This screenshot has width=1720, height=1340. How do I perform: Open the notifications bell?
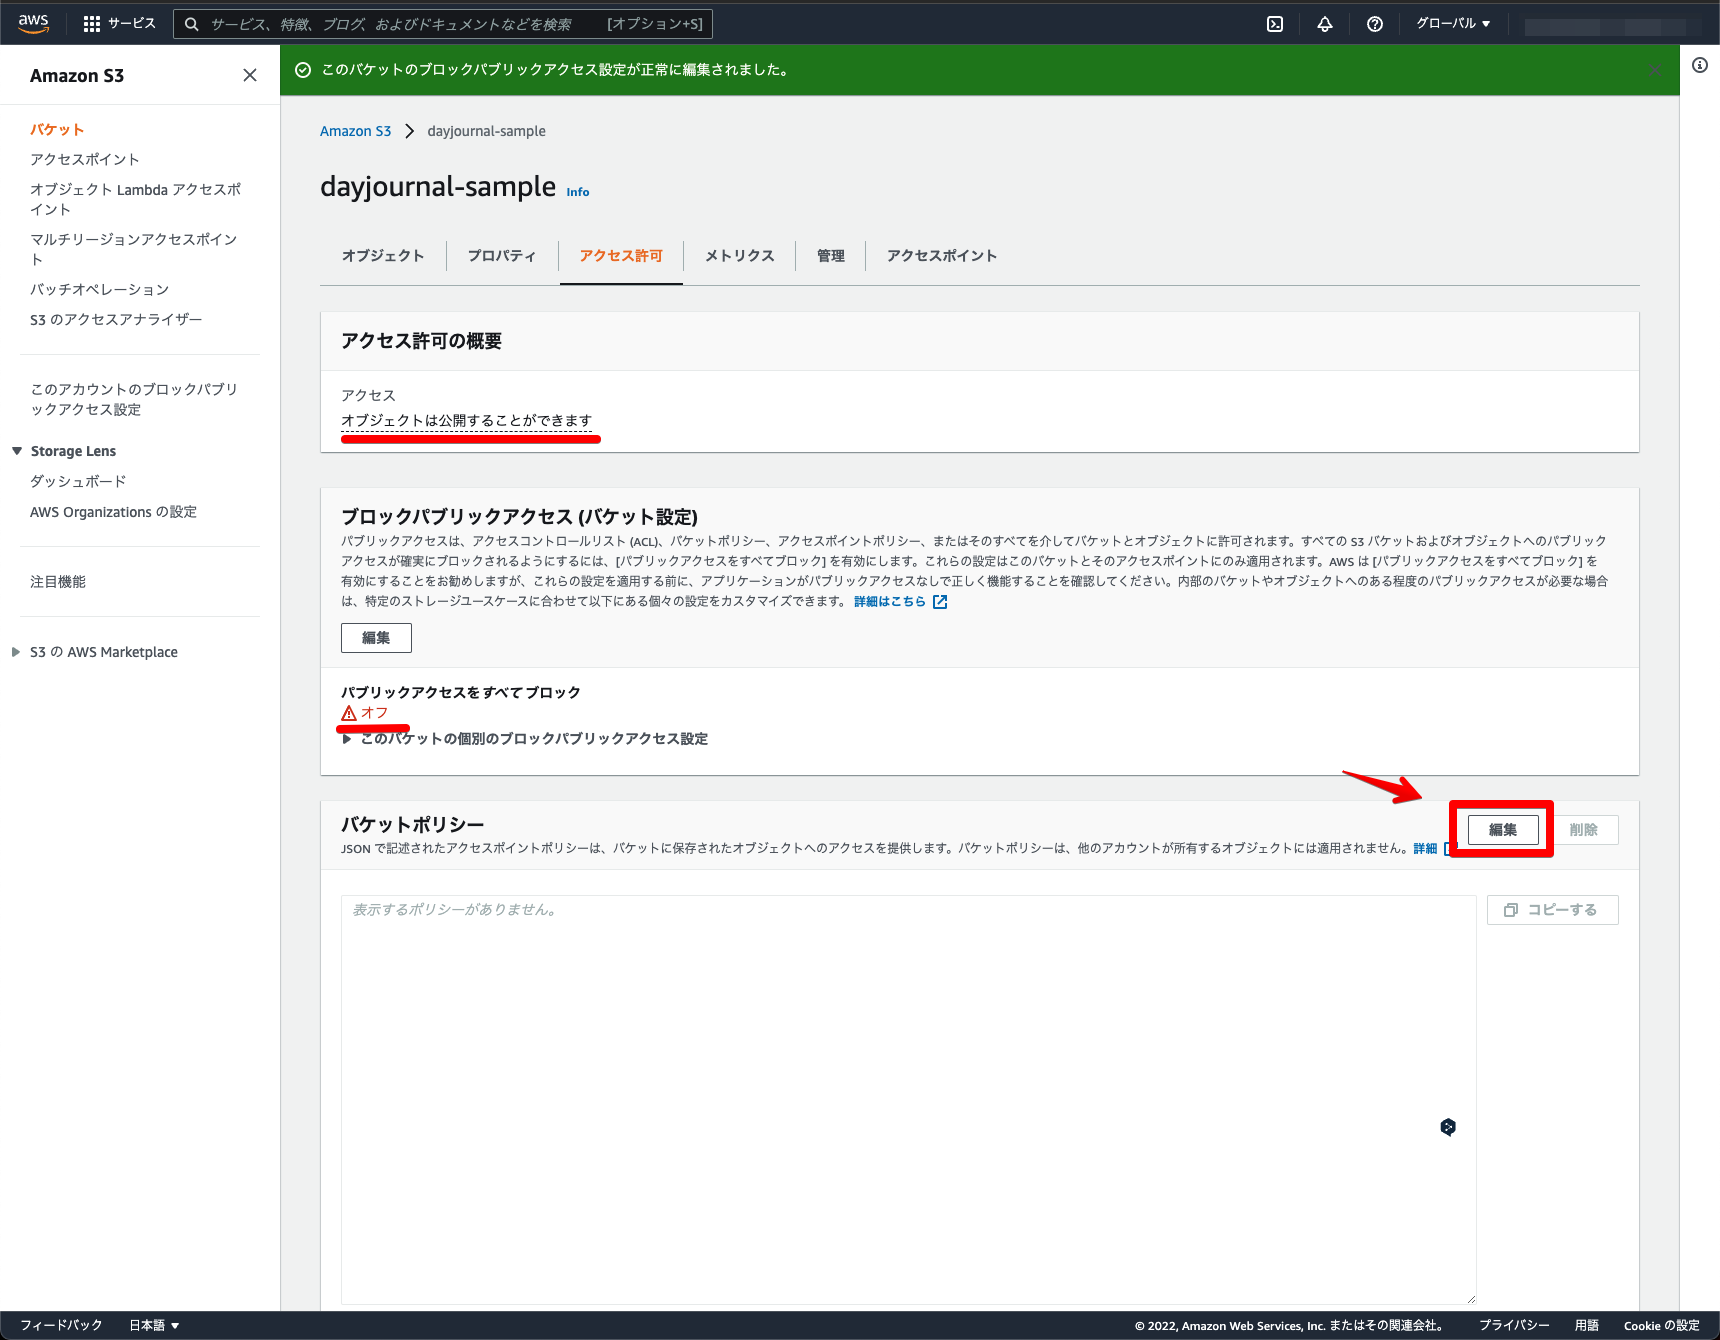tap(1325, 24)
